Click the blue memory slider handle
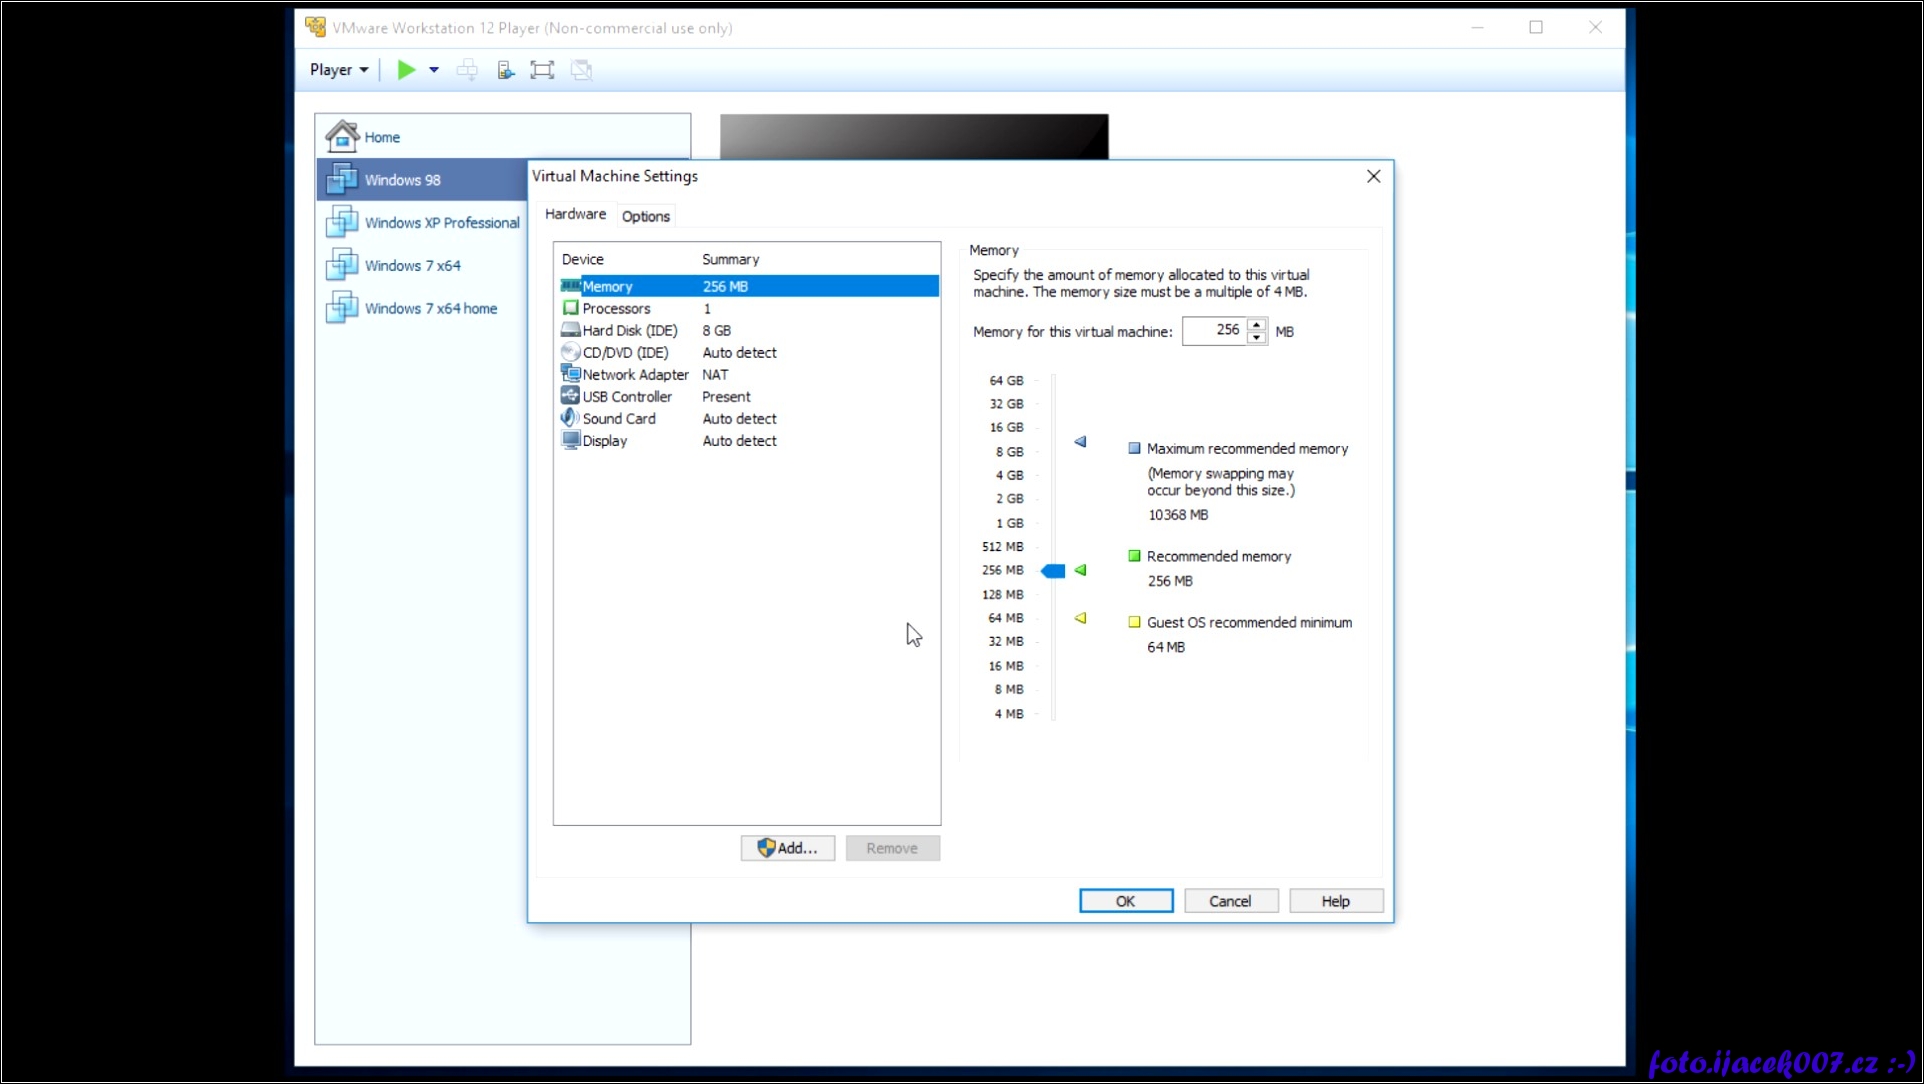 point(1053,571)
